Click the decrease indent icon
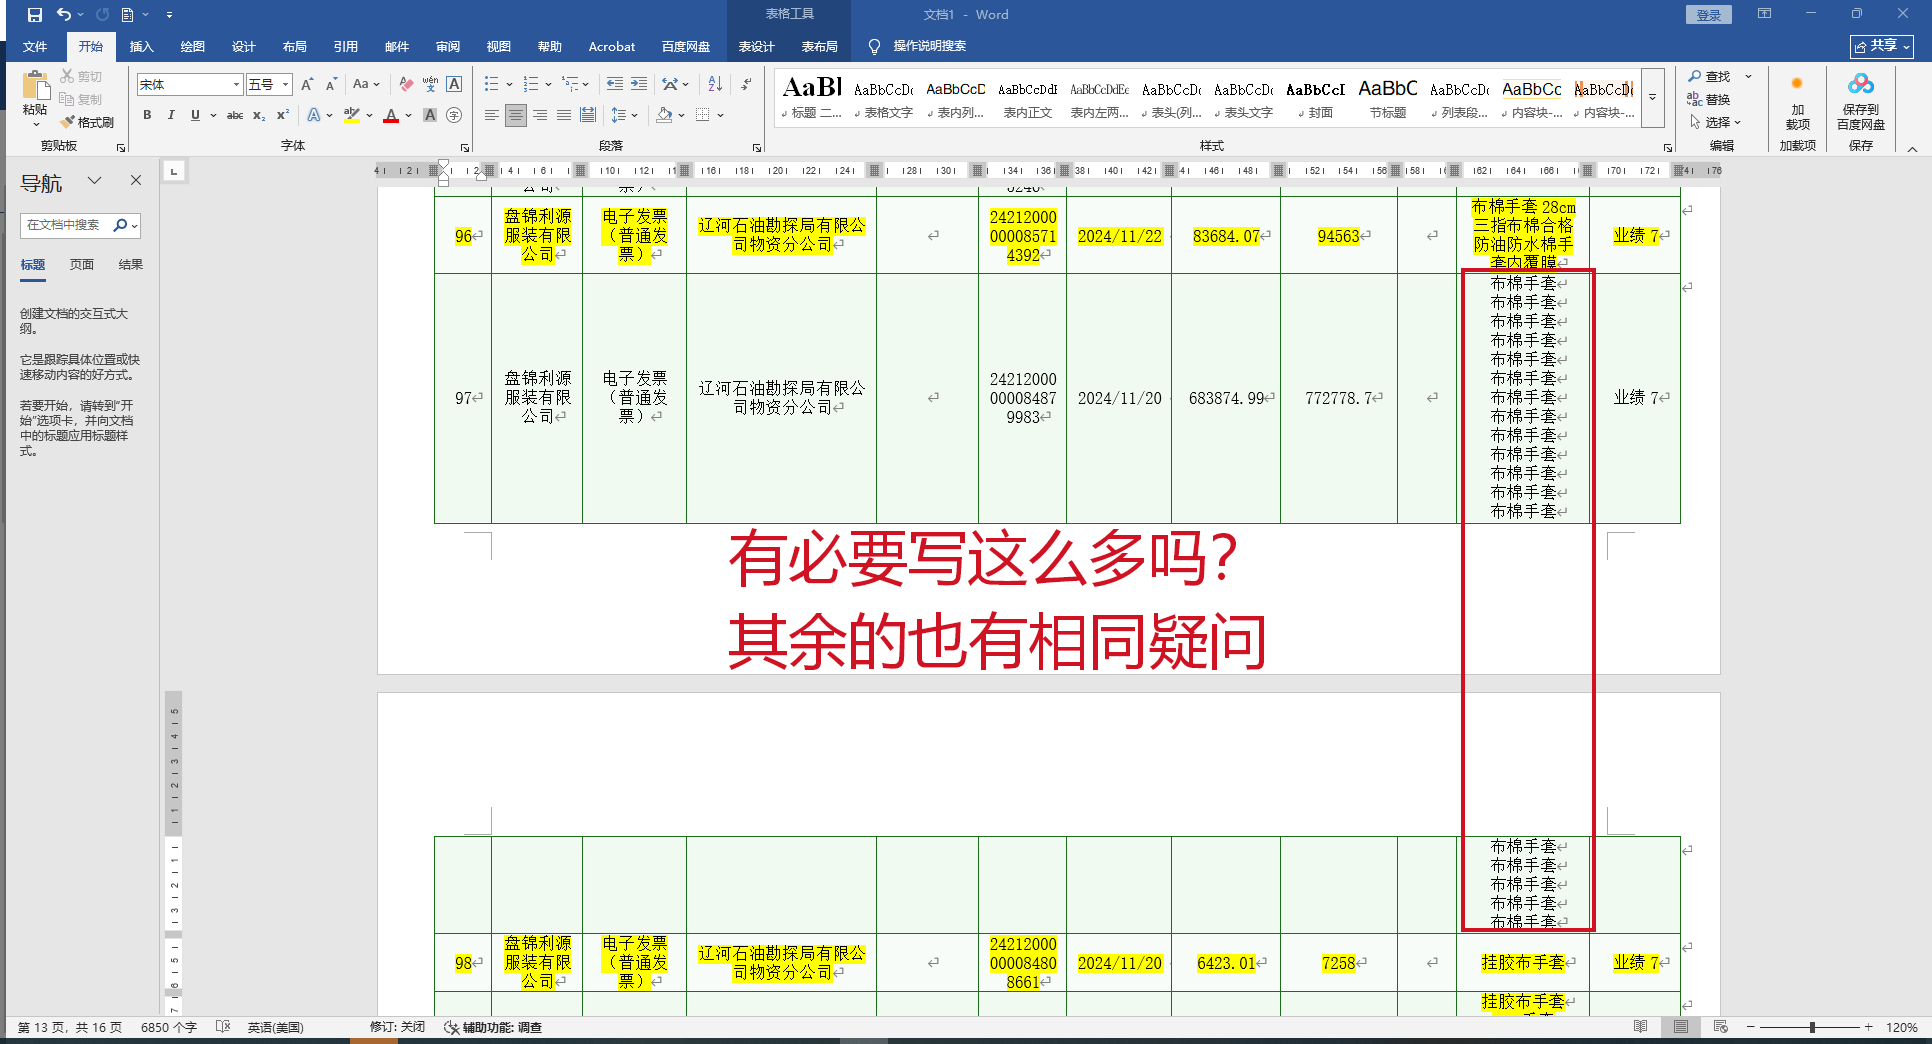The image size is (1932, 1044). click(x=615, y=85)
